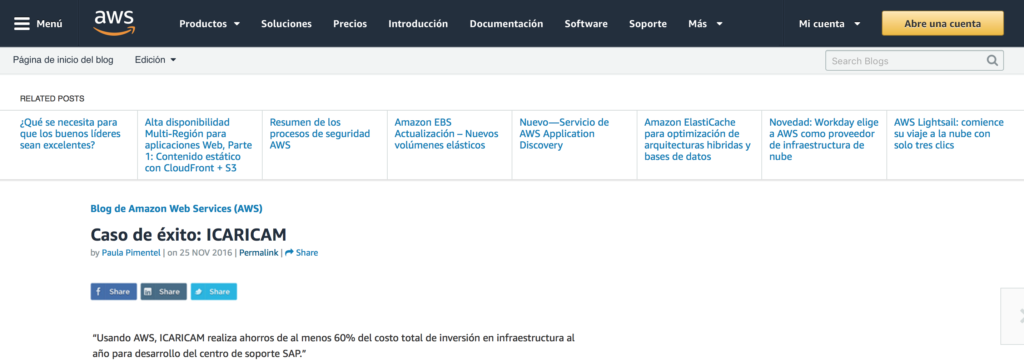This screenshot has height=362, width=1024.
Task: Click the search magnifier icon
Action: (x=992, y=61)
